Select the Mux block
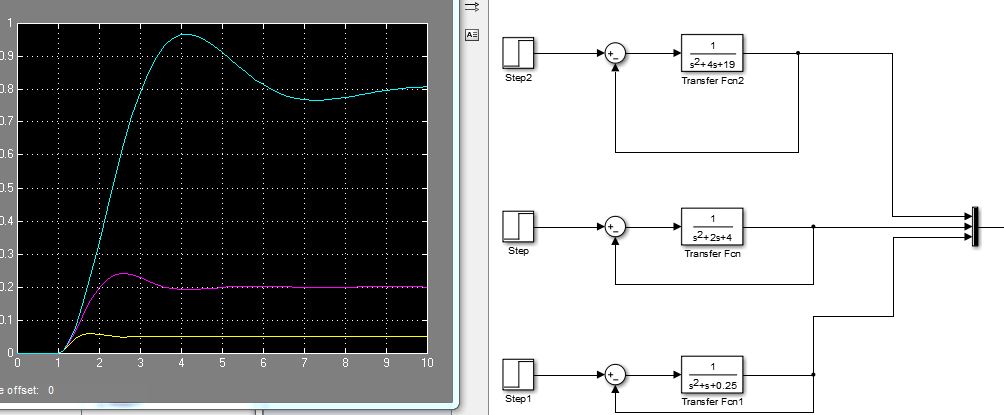The image size is (1004, 415). tap(975, 227)
